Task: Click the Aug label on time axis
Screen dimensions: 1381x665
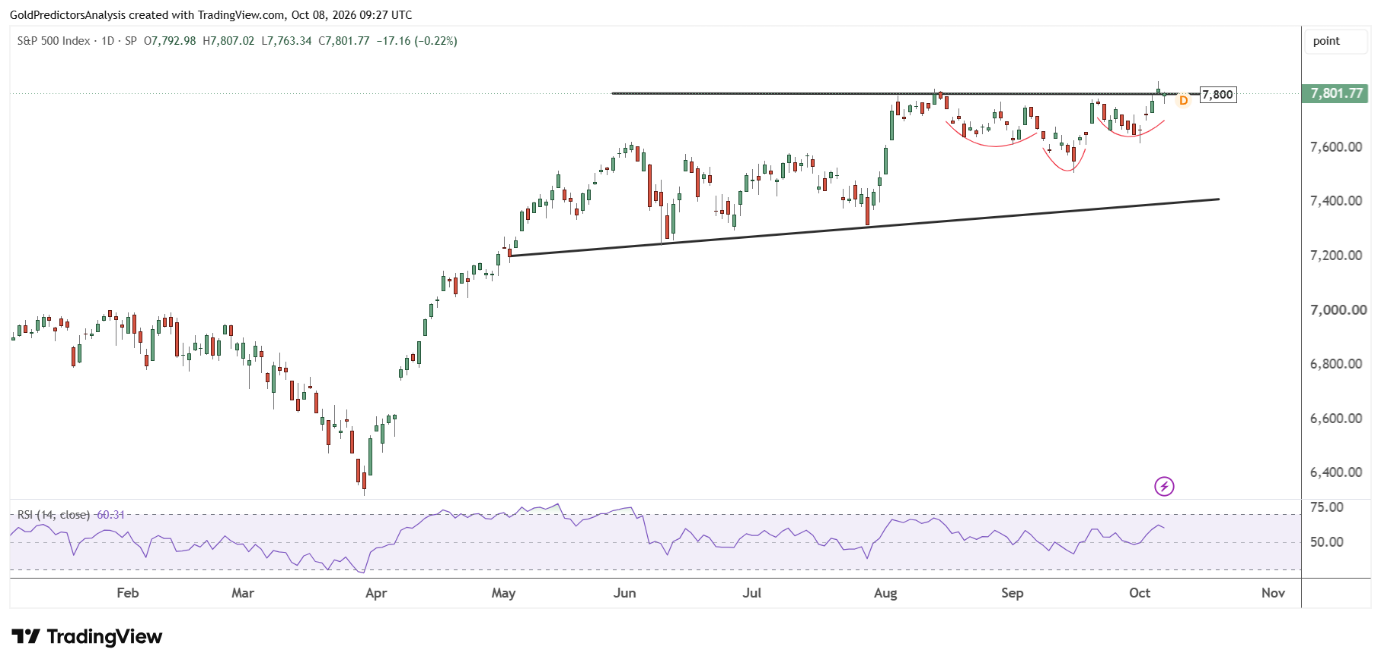Action: coord(885,593)
